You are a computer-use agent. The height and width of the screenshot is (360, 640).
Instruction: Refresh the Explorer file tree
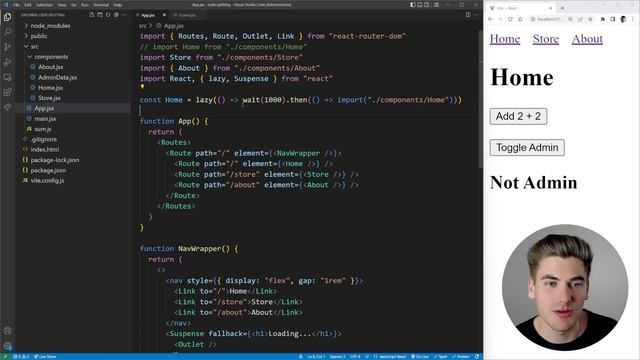click(108, 15)
